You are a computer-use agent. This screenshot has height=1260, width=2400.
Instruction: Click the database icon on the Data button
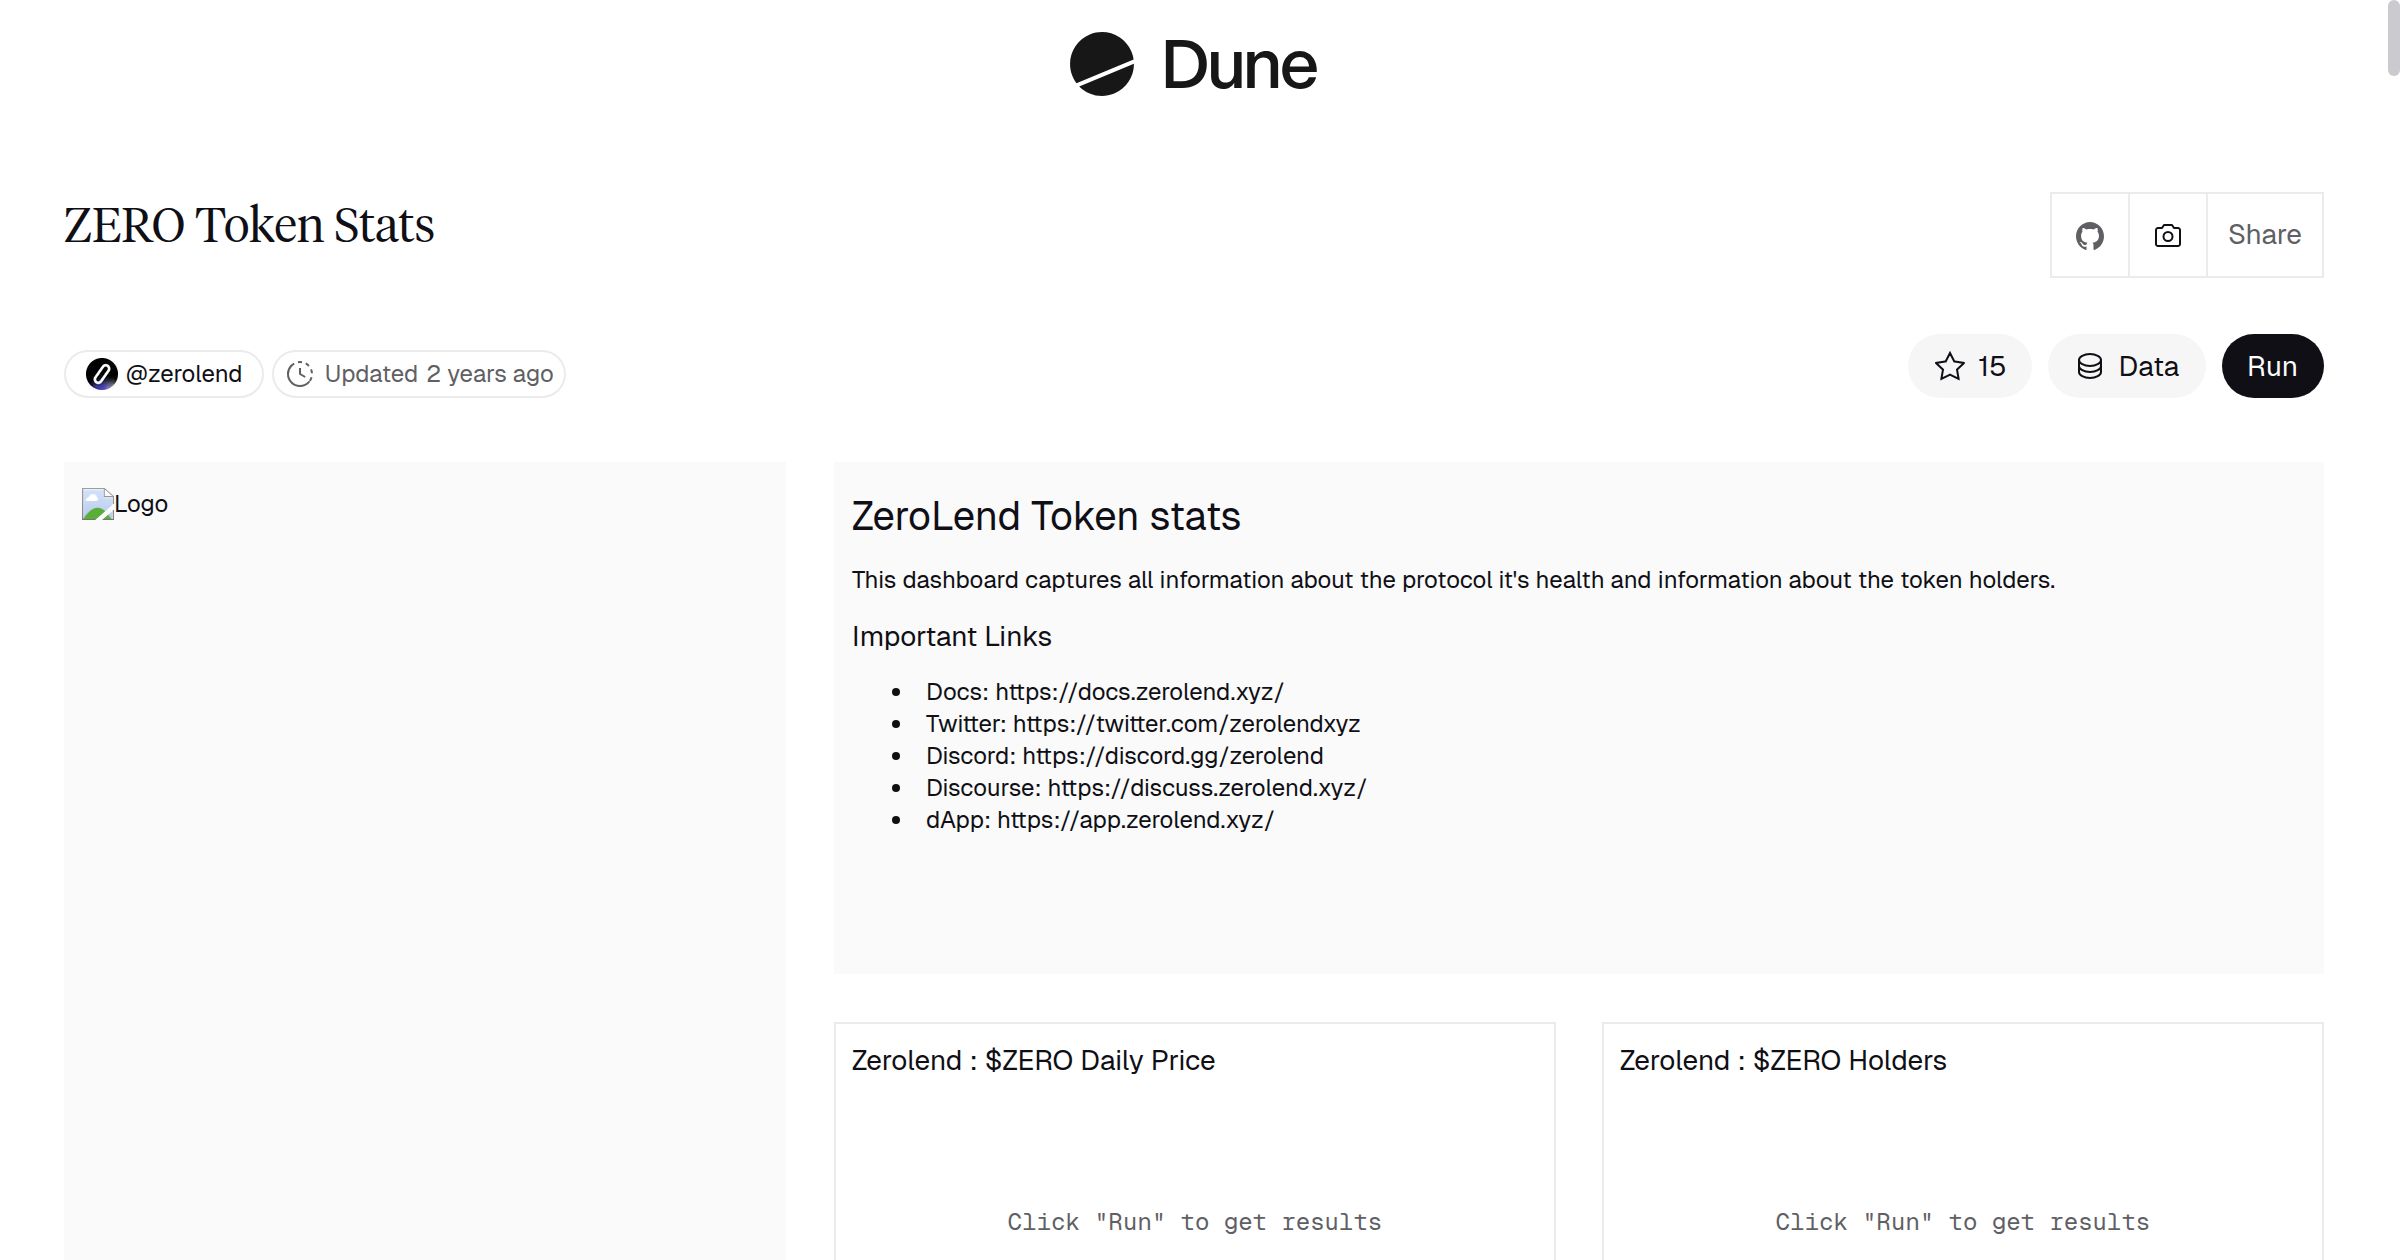(x=2092, y=366)
